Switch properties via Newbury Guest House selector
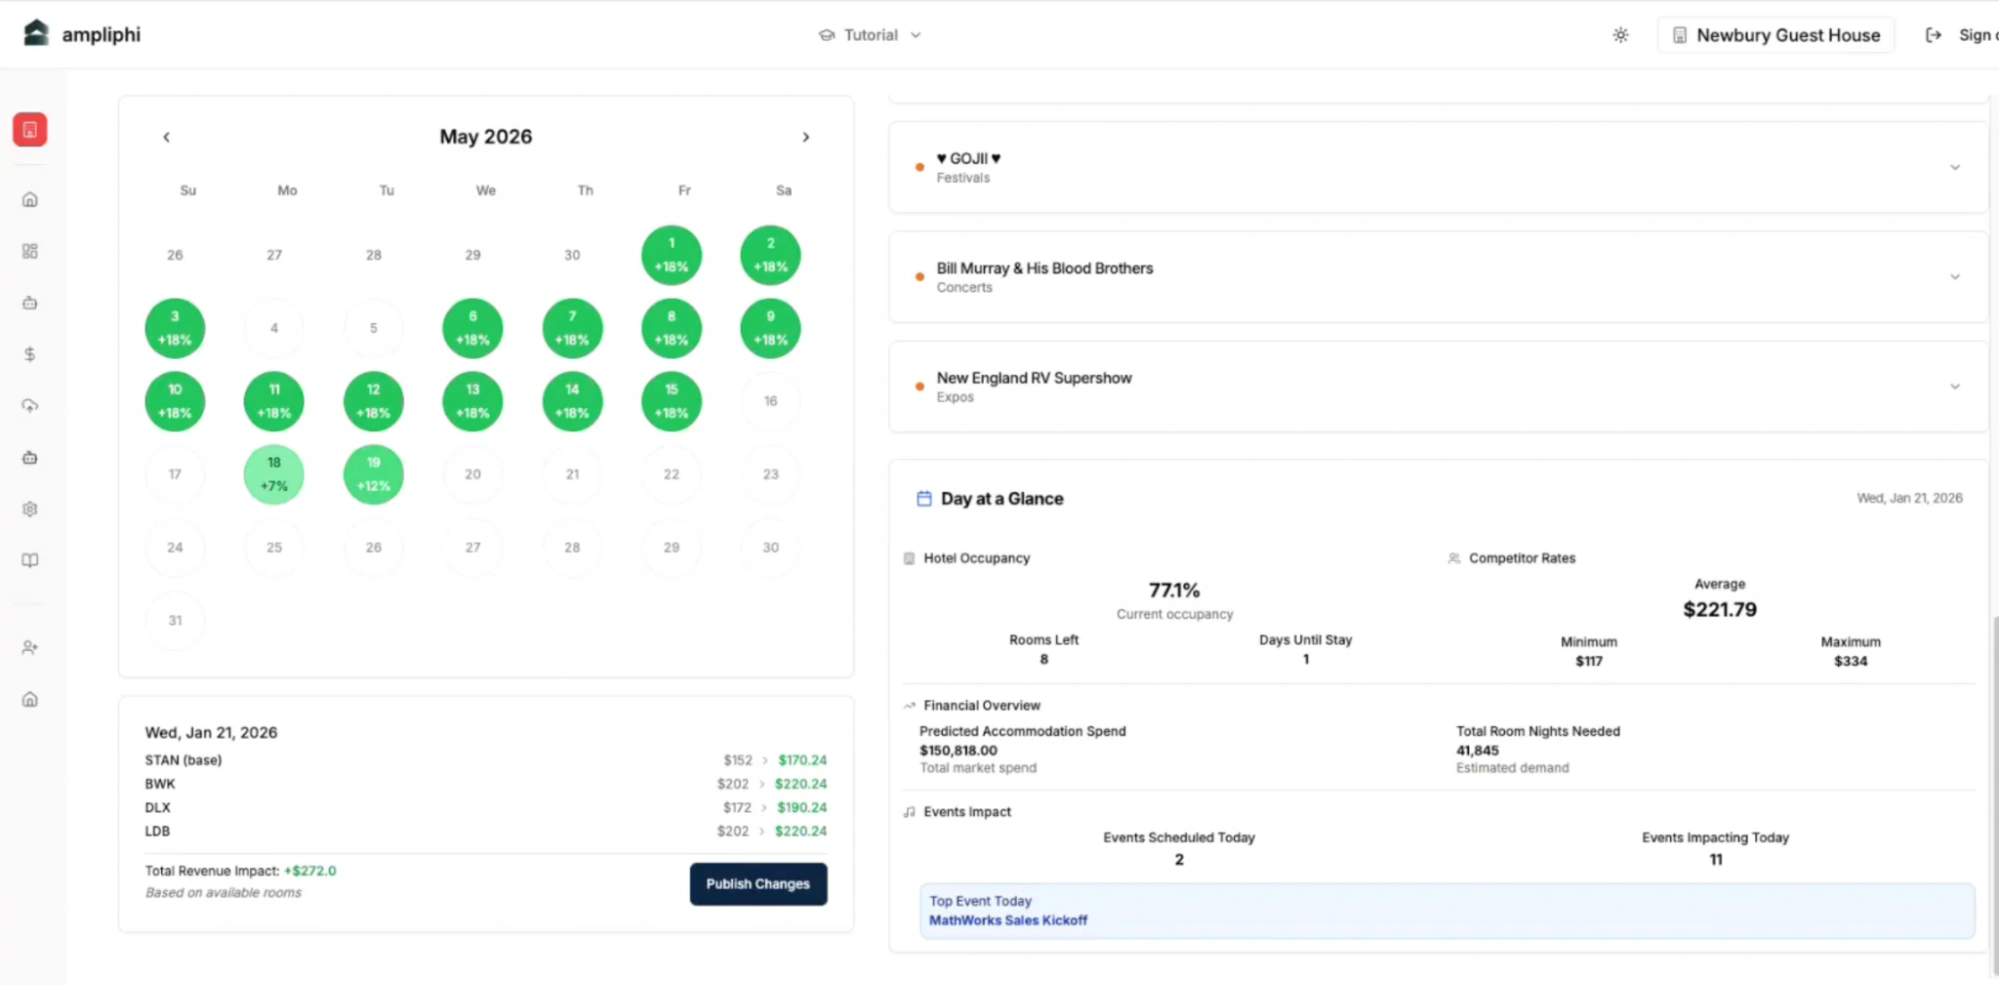The height and width of the screenshot is (985, 1999). [1776, 34]
